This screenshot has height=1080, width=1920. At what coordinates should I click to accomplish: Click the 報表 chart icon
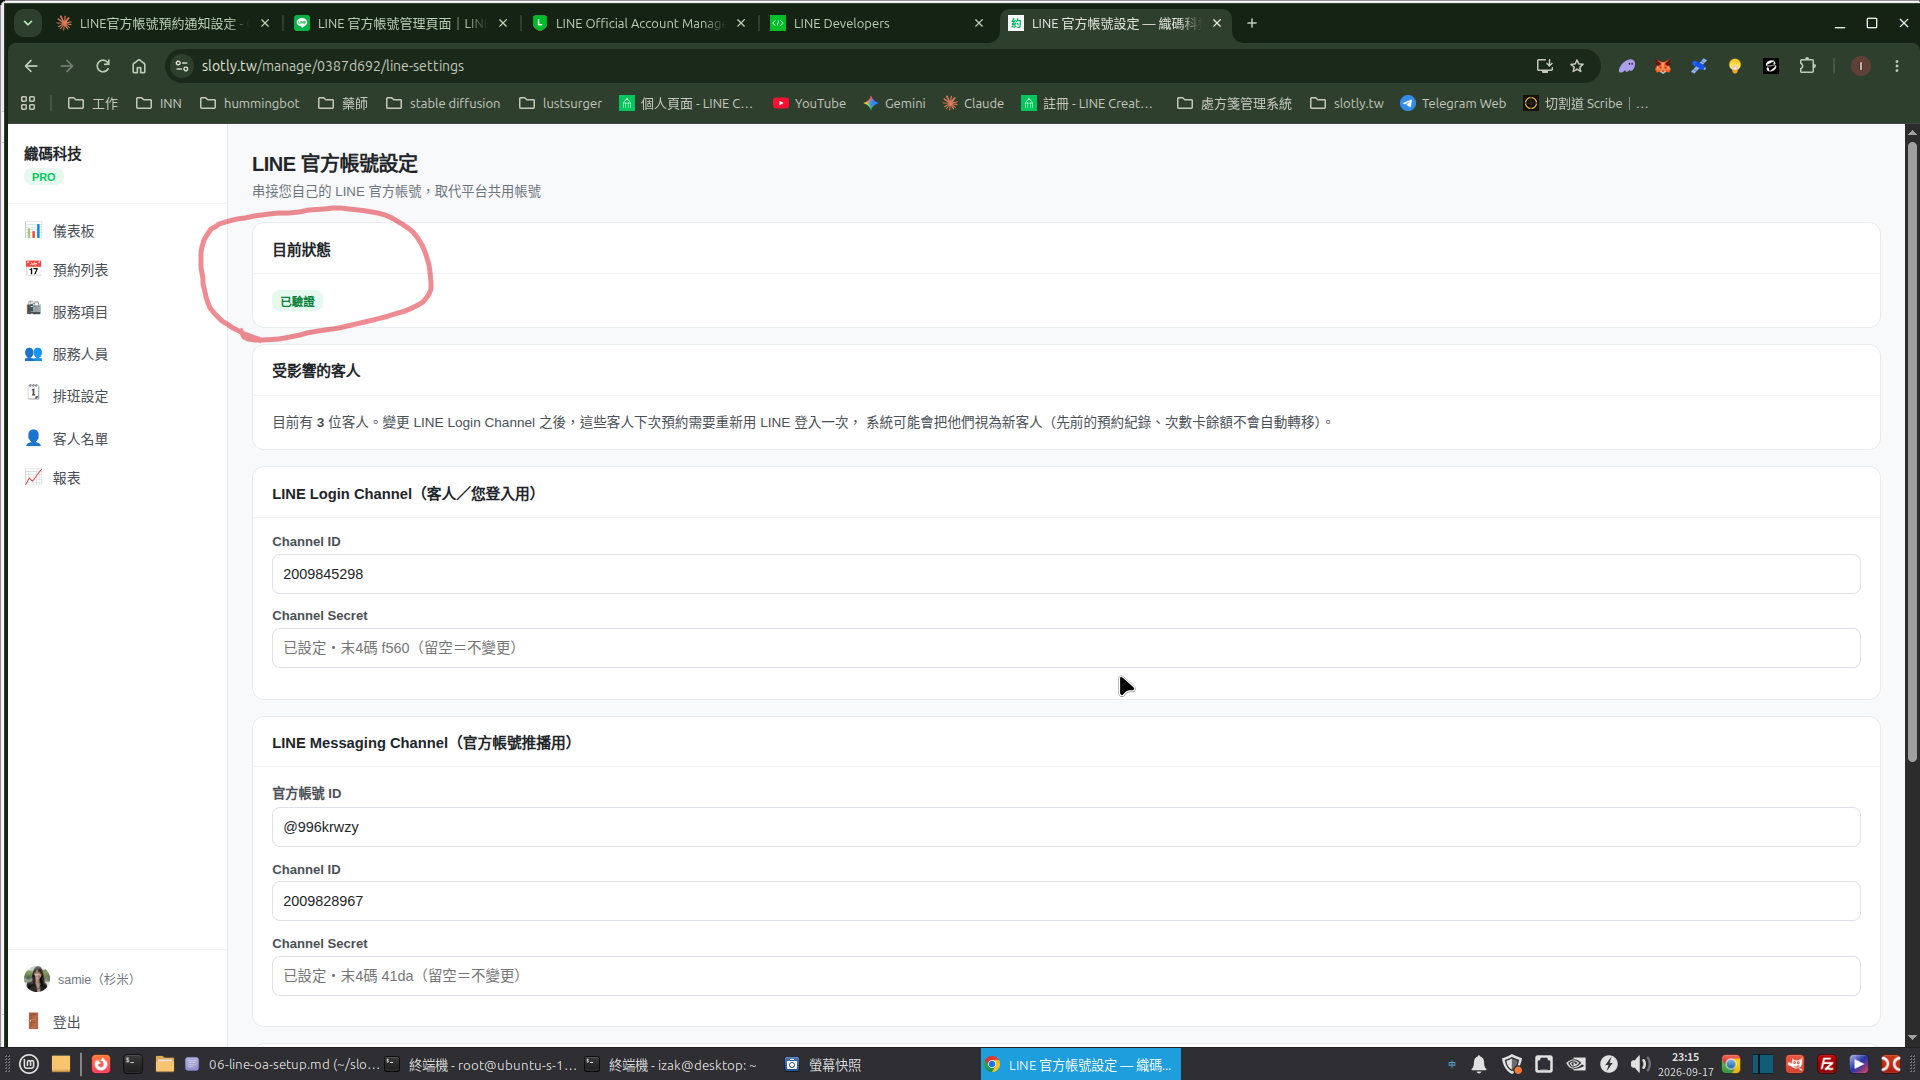(33, 477)
